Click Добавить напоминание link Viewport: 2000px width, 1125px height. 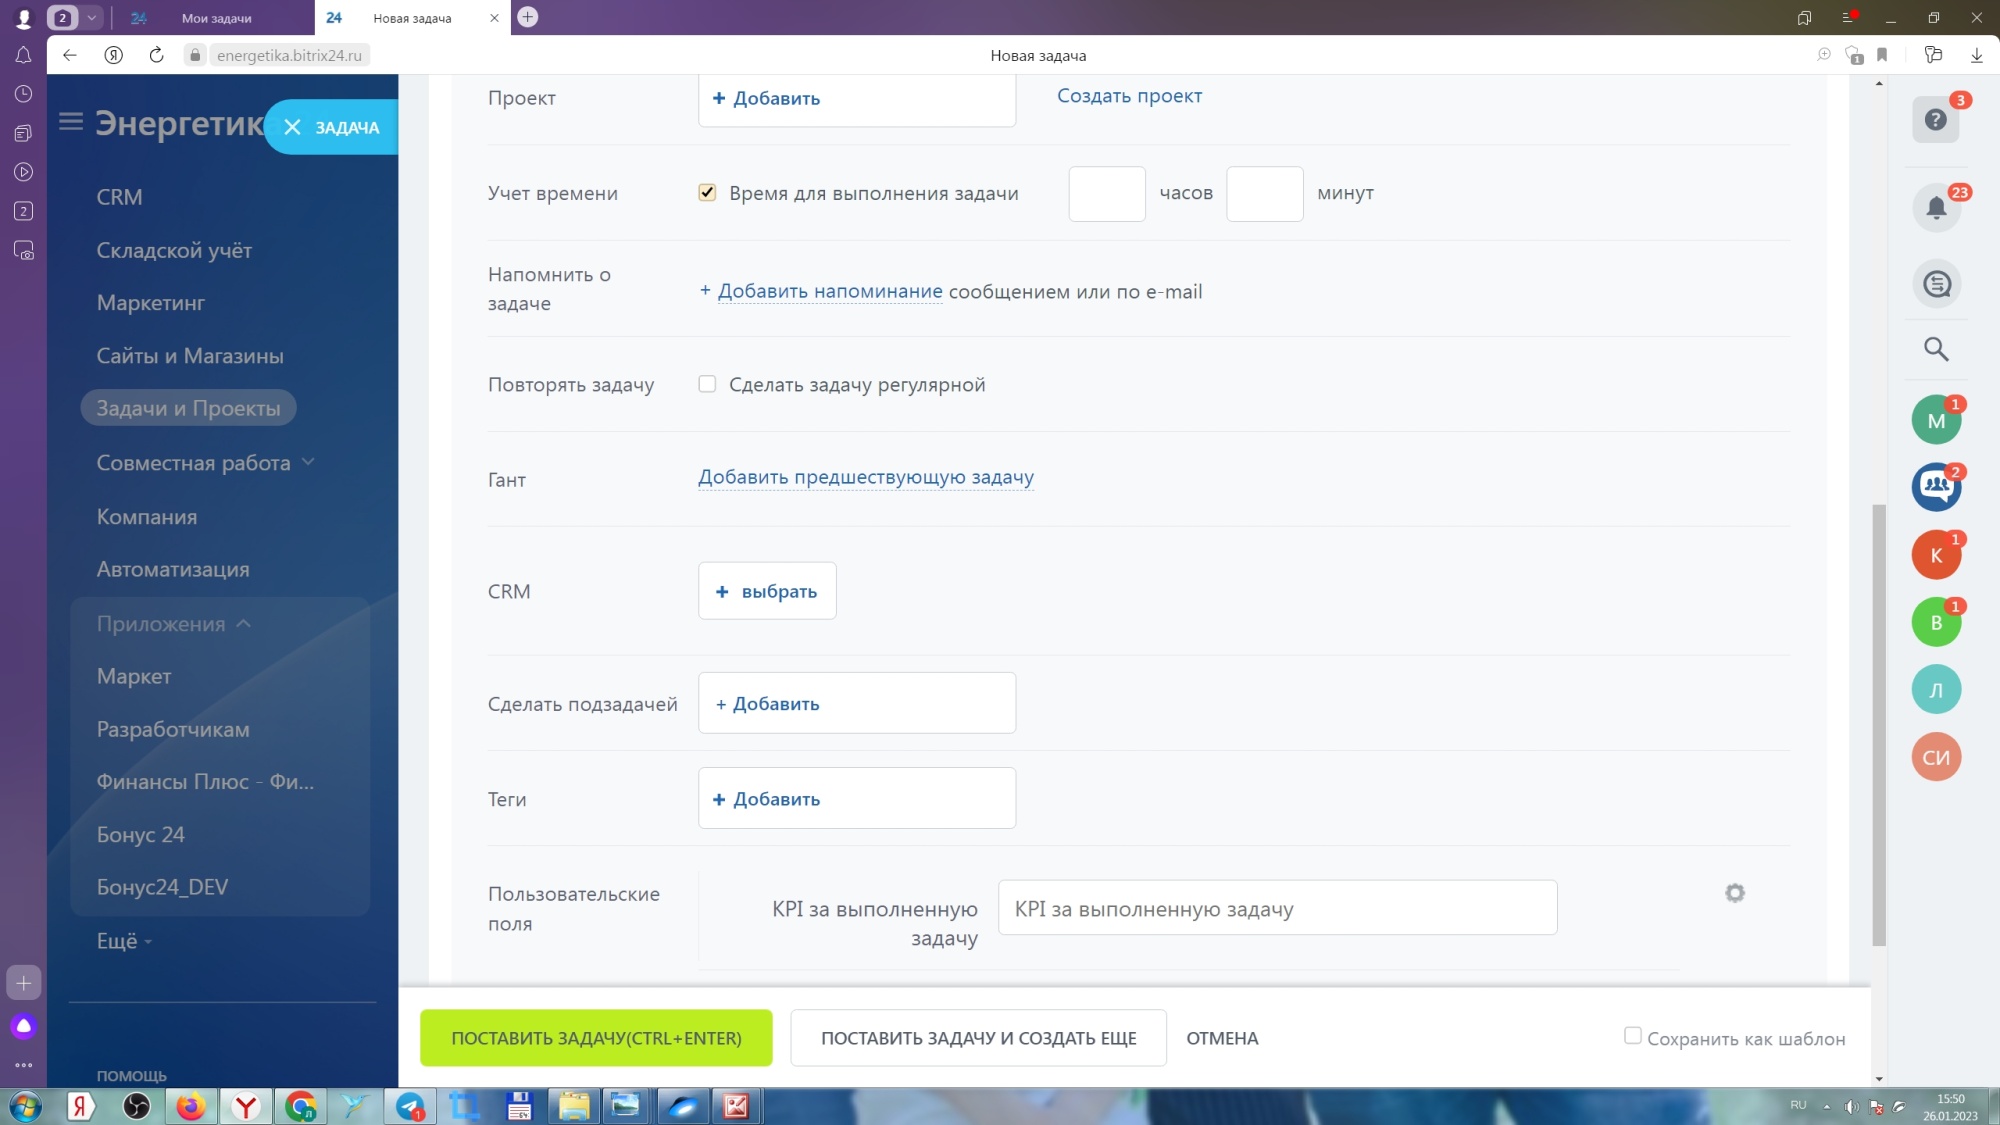(830, 291)
